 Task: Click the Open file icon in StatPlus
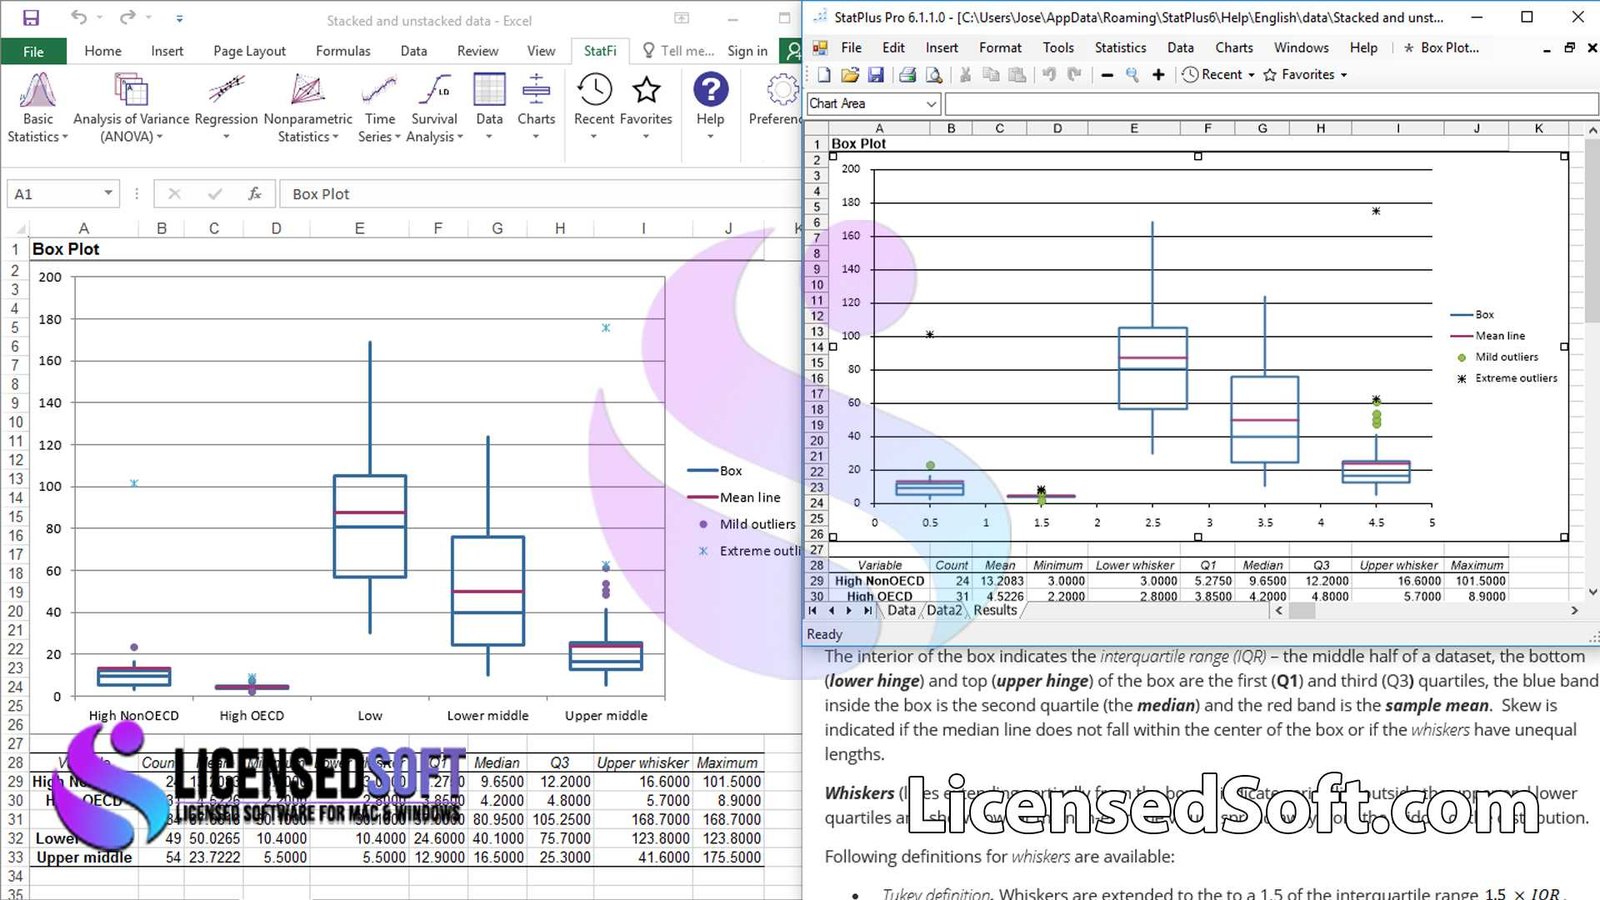[x=851, y=74]
